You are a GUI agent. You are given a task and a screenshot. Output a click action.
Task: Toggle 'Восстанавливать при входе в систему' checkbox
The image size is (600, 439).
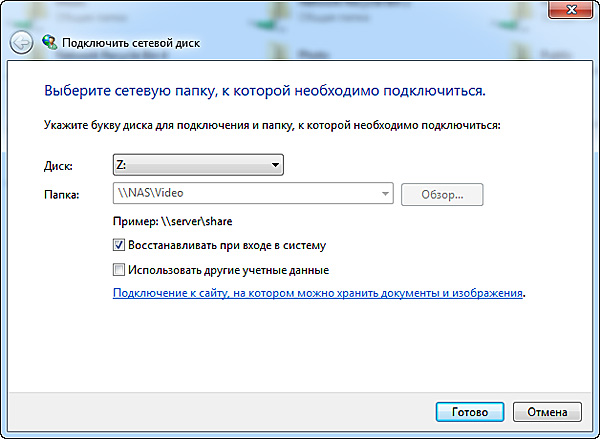pos(120,245)
